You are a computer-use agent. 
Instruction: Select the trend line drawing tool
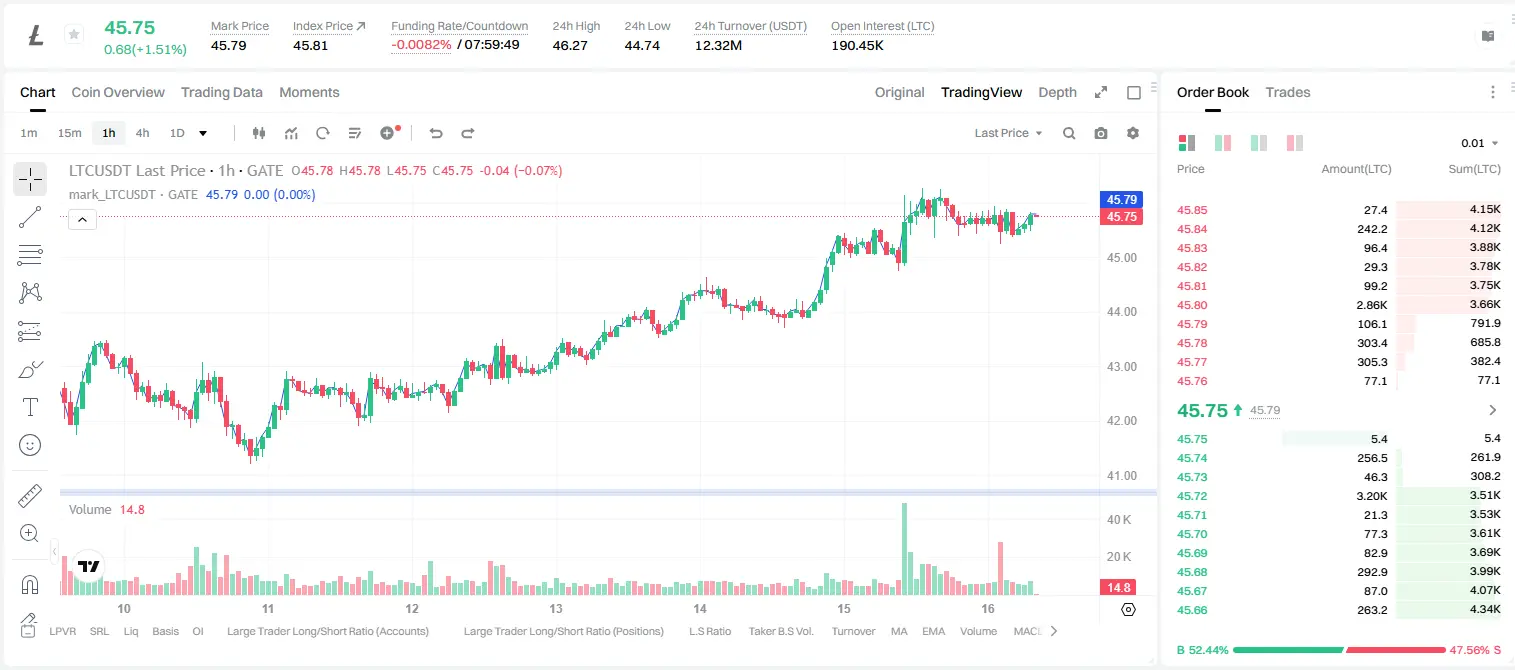30,217
